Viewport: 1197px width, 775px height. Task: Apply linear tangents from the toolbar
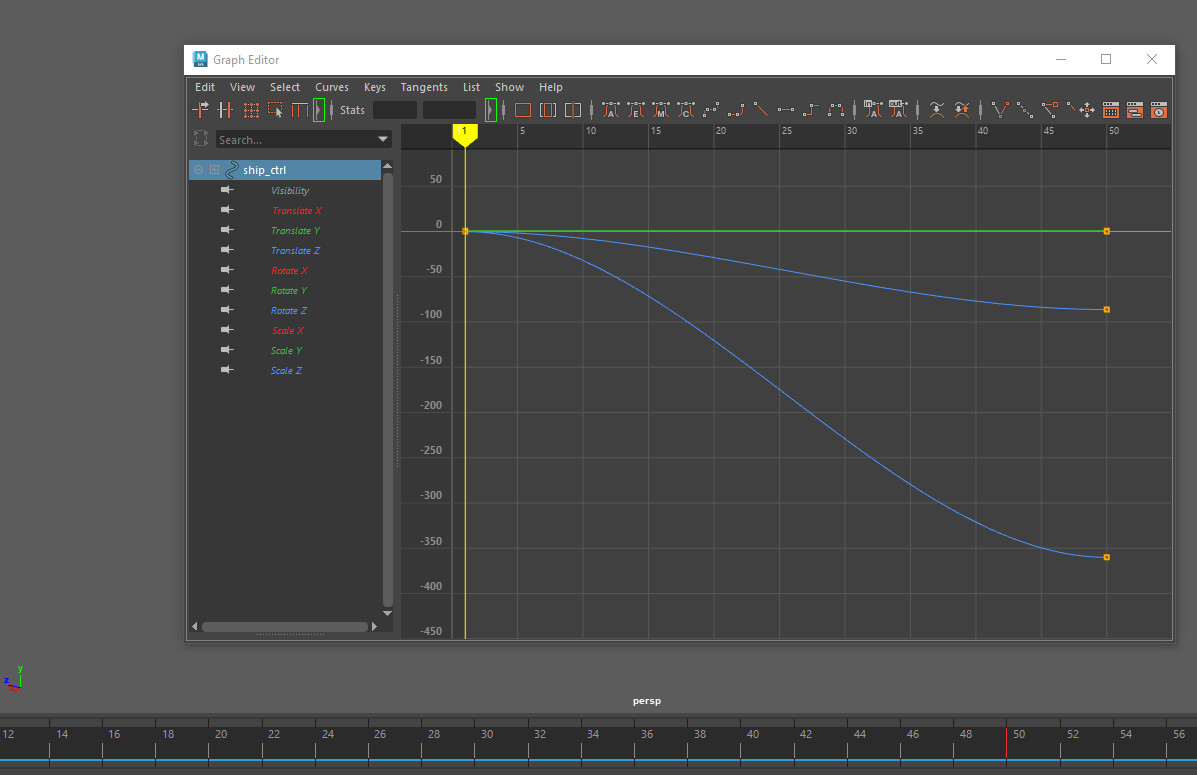tap(760, 110)
